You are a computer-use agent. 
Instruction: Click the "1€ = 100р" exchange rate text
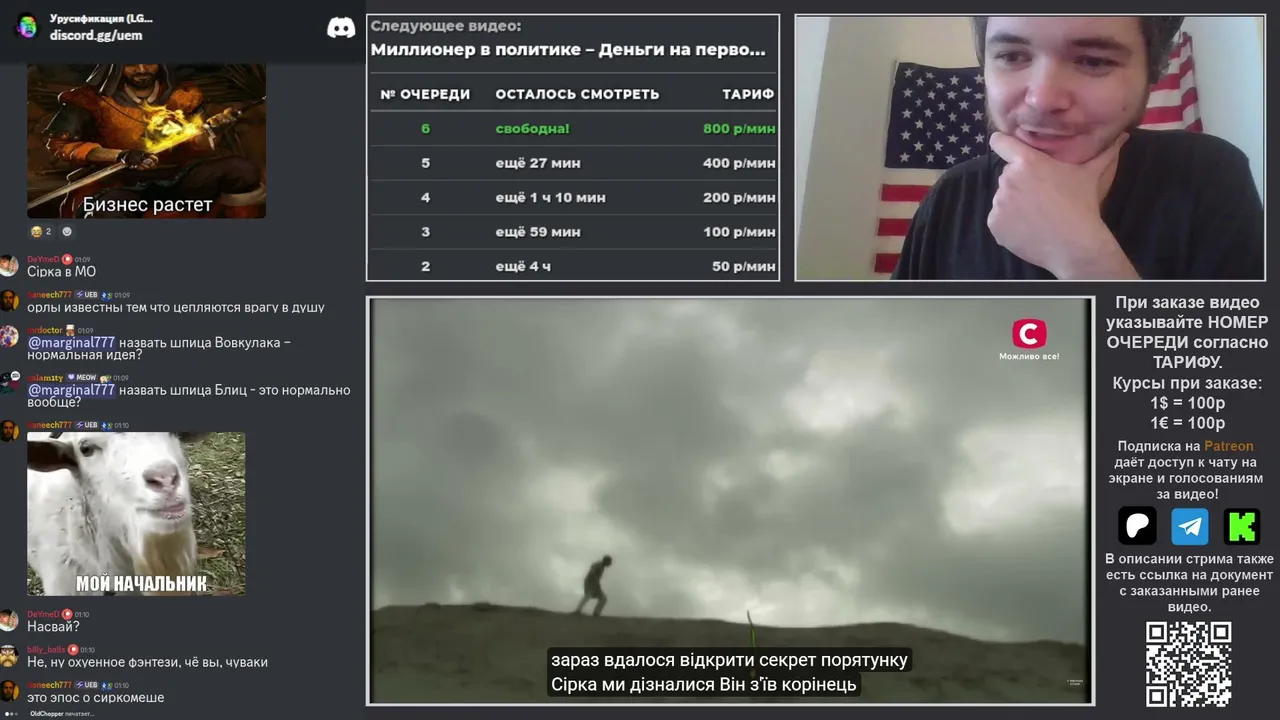coord(1188,423)
